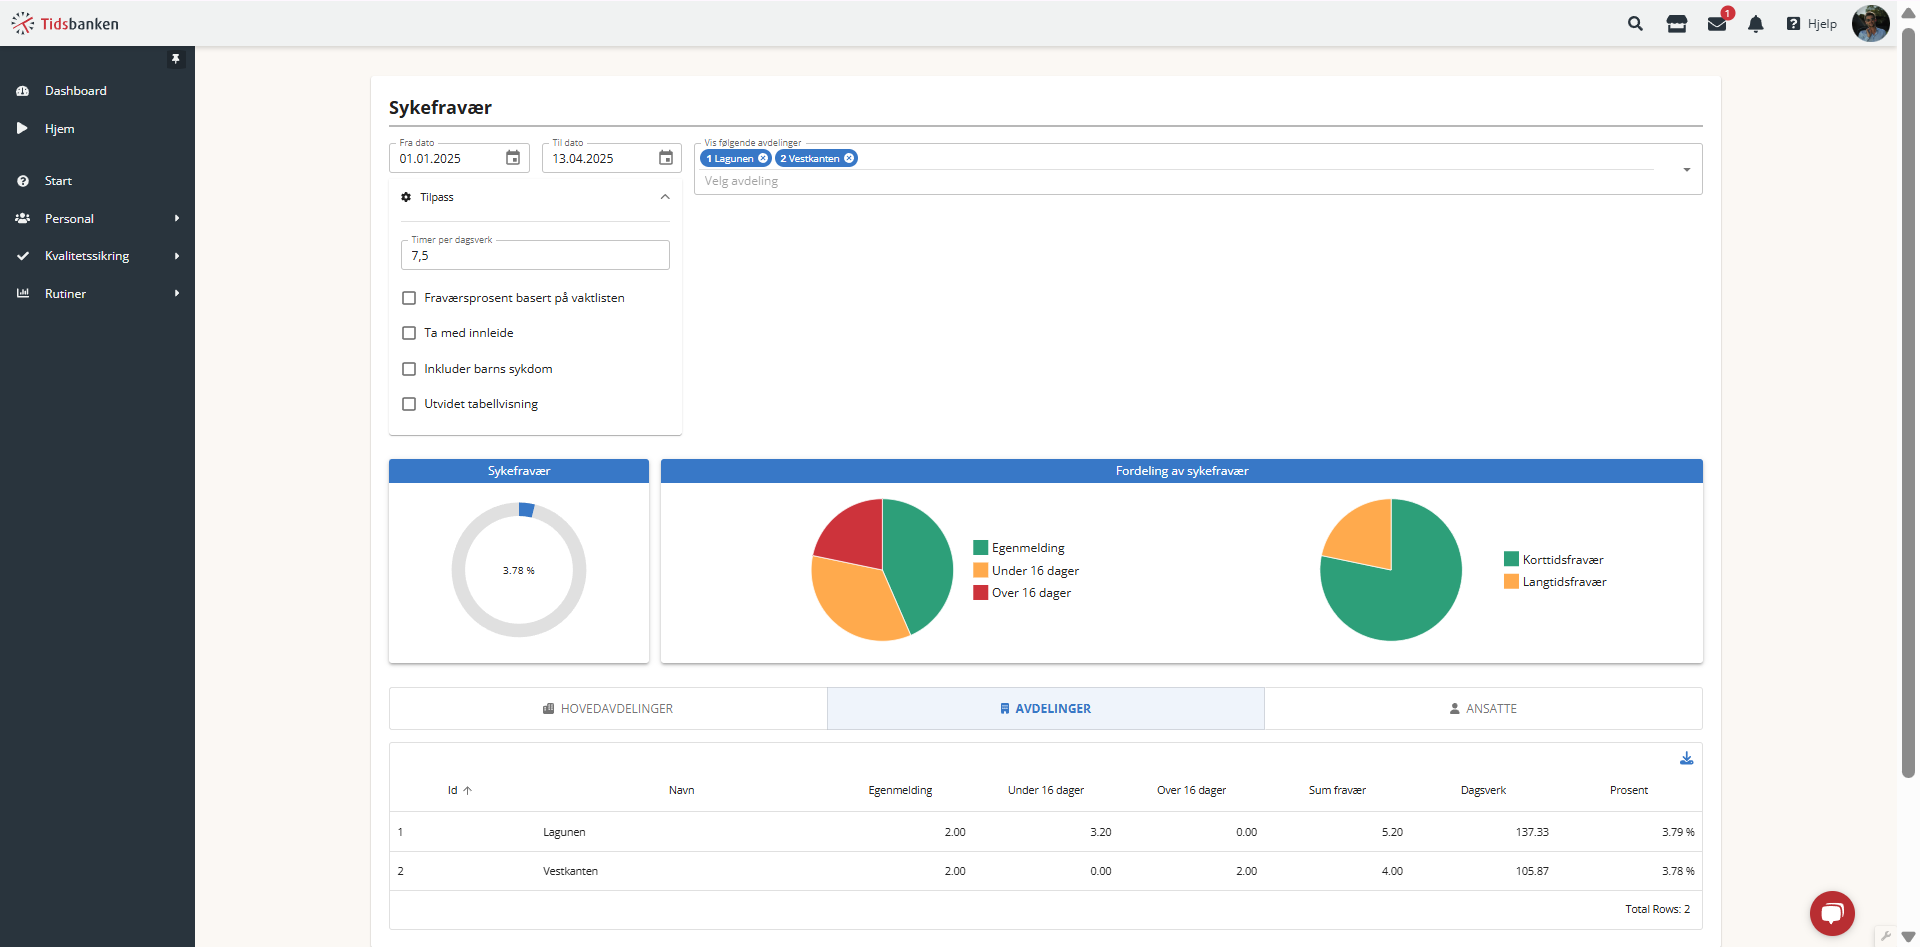Screen dimensions: 1920x947
Task: Open the chat support bubble
Action: 1832,913
